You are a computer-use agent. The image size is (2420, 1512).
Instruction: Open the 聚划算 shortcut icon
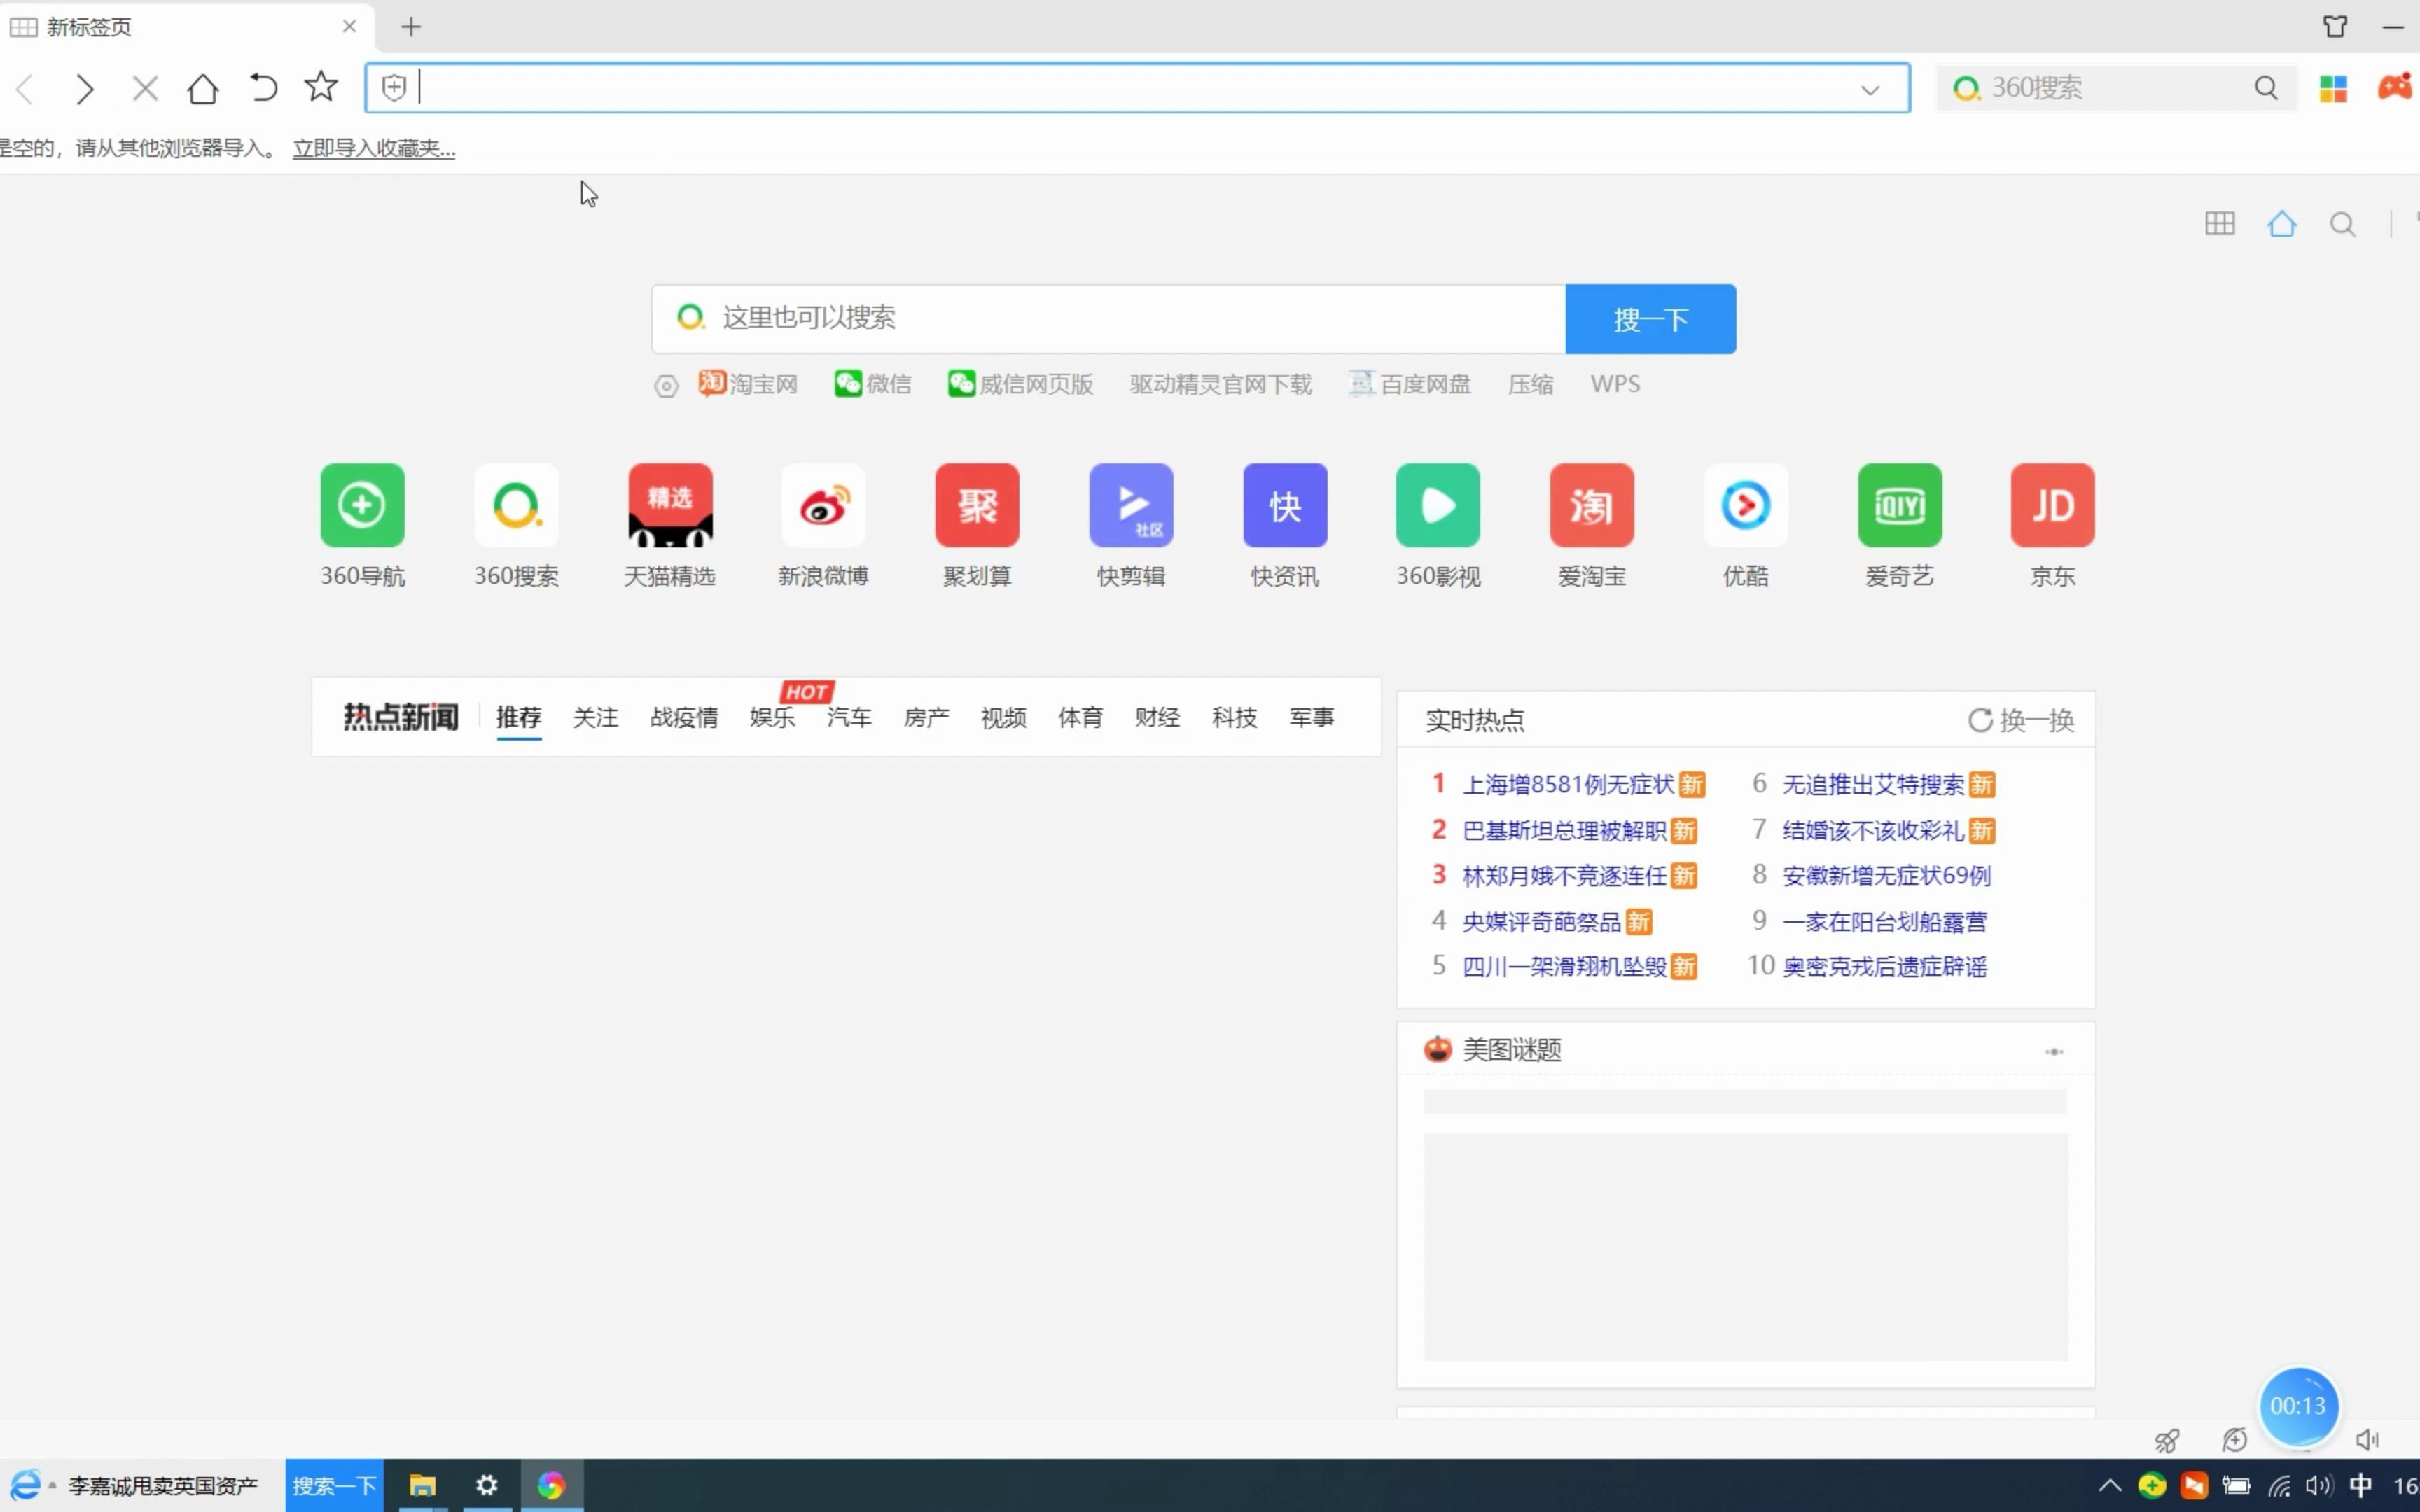(x=977, y=505)
